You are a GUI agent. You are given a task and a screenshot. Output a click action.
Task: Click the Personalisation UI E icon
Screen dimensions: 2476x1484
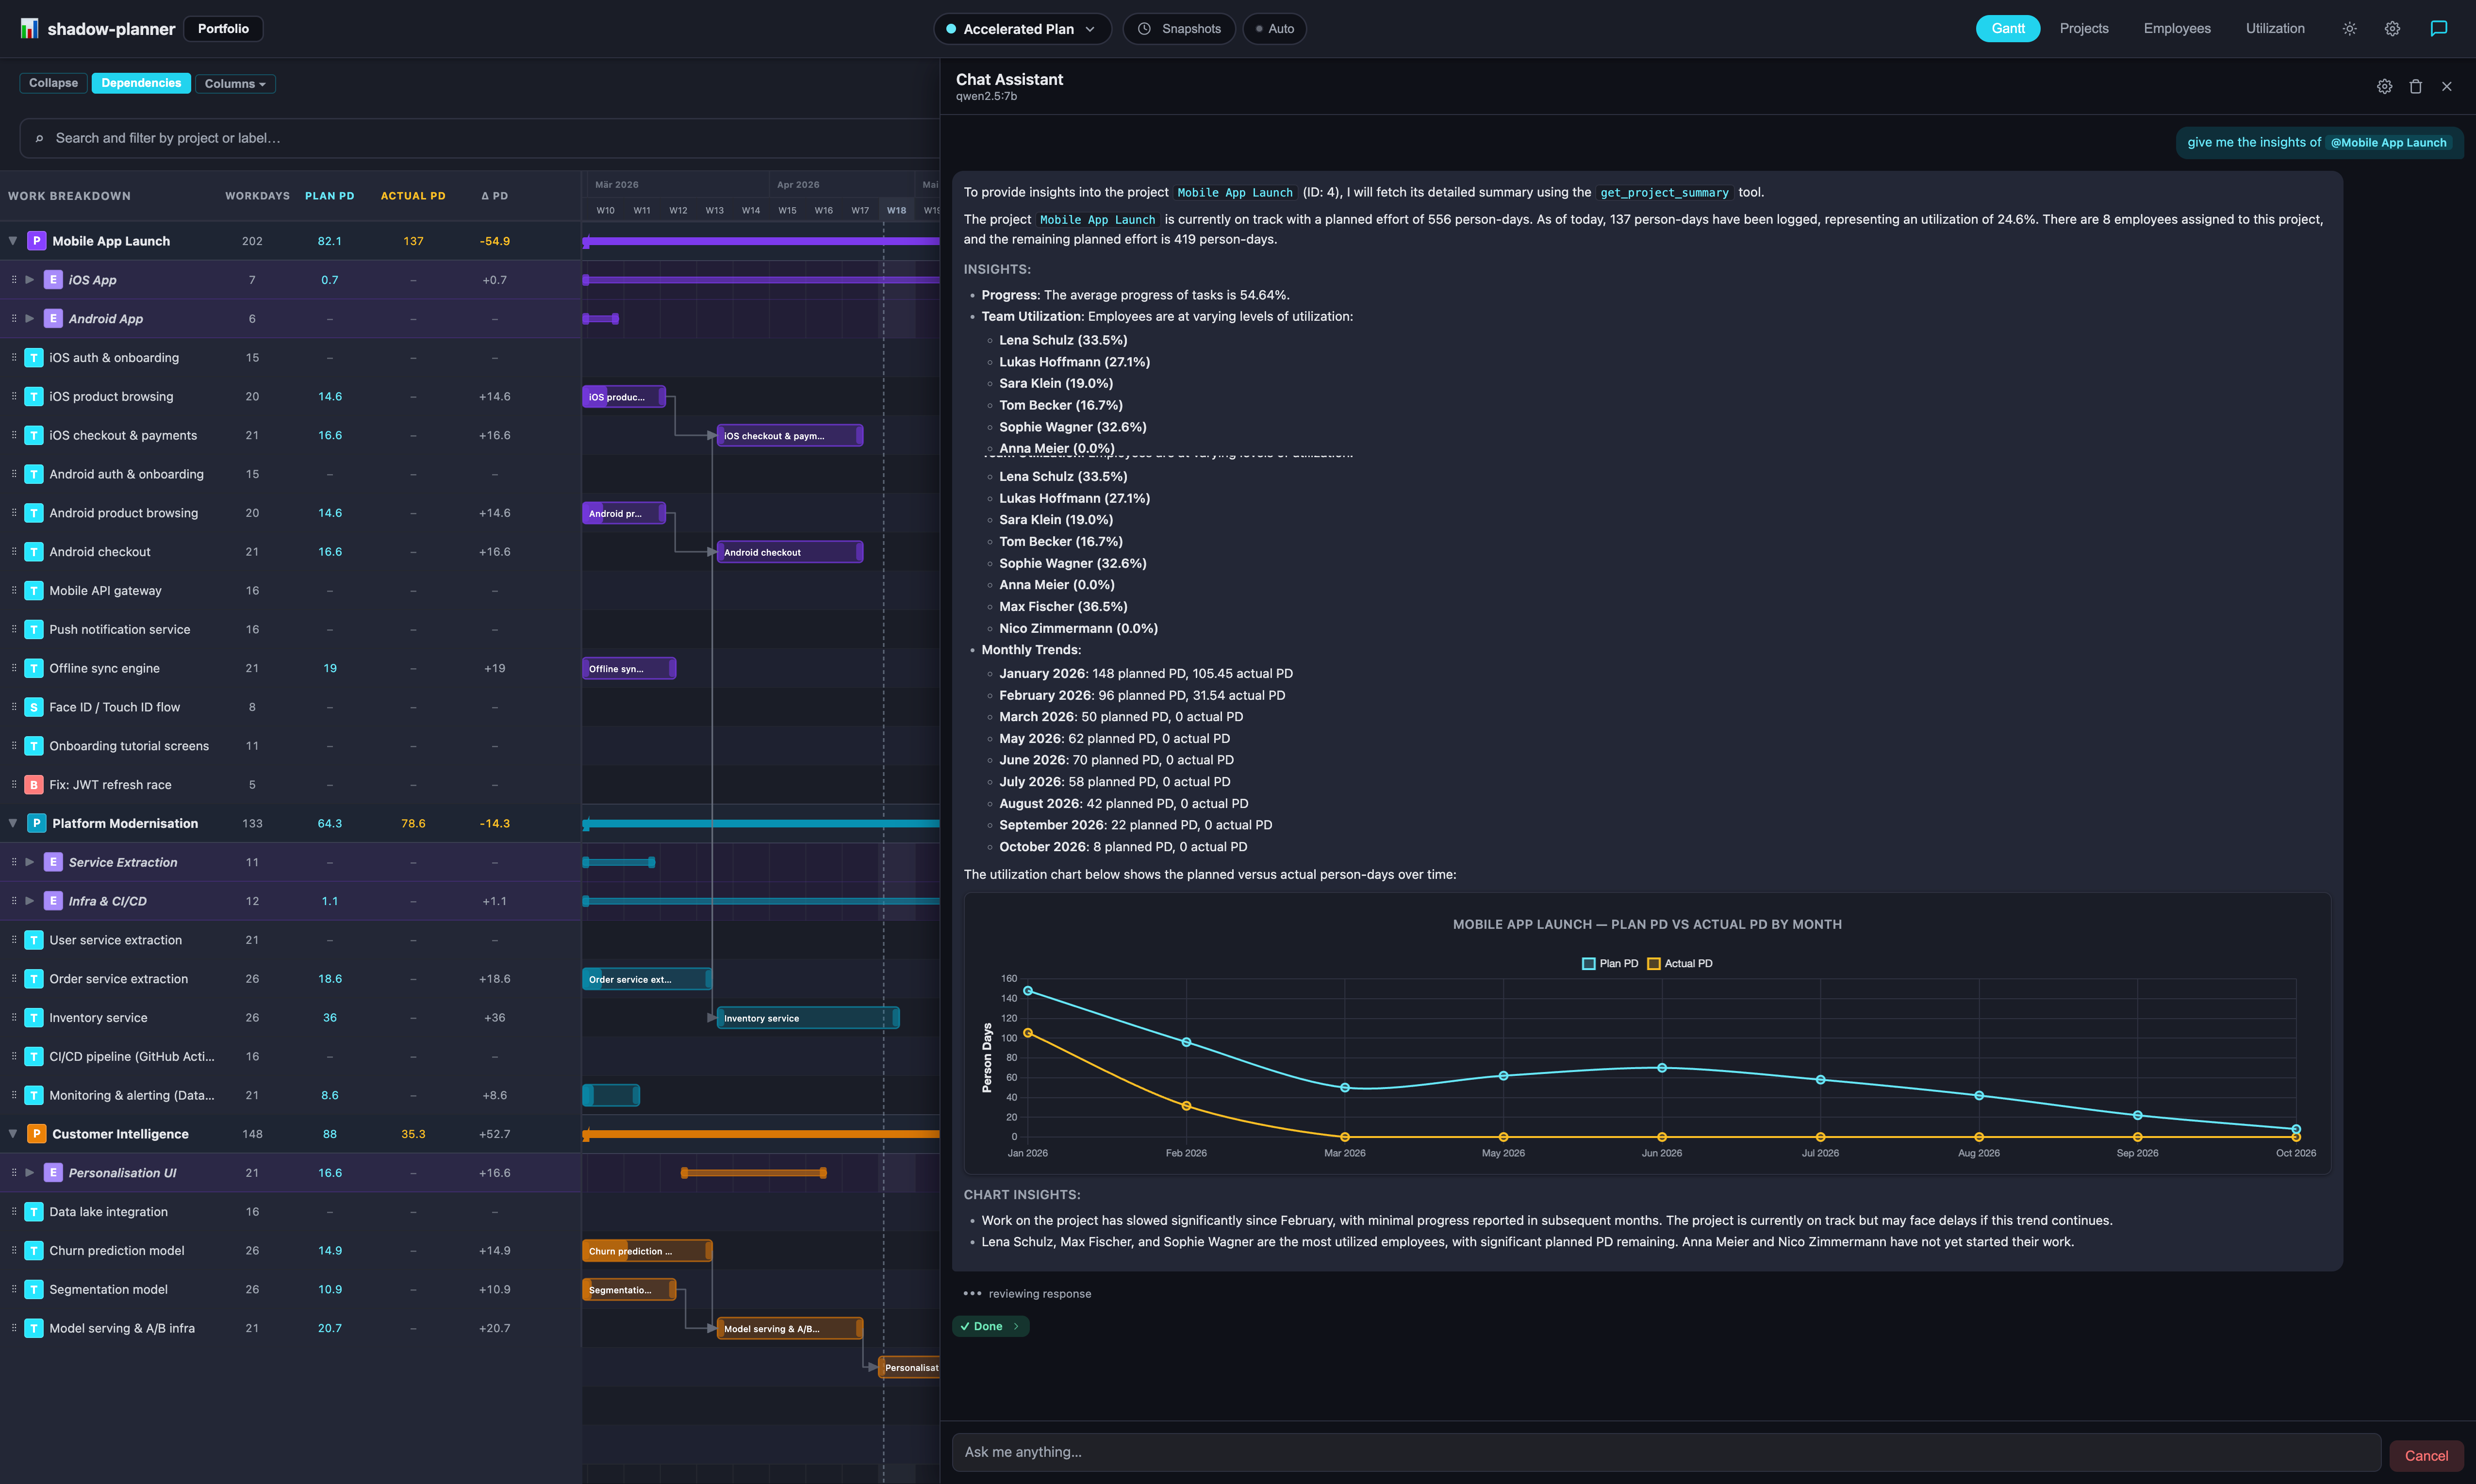point(53,1173)
